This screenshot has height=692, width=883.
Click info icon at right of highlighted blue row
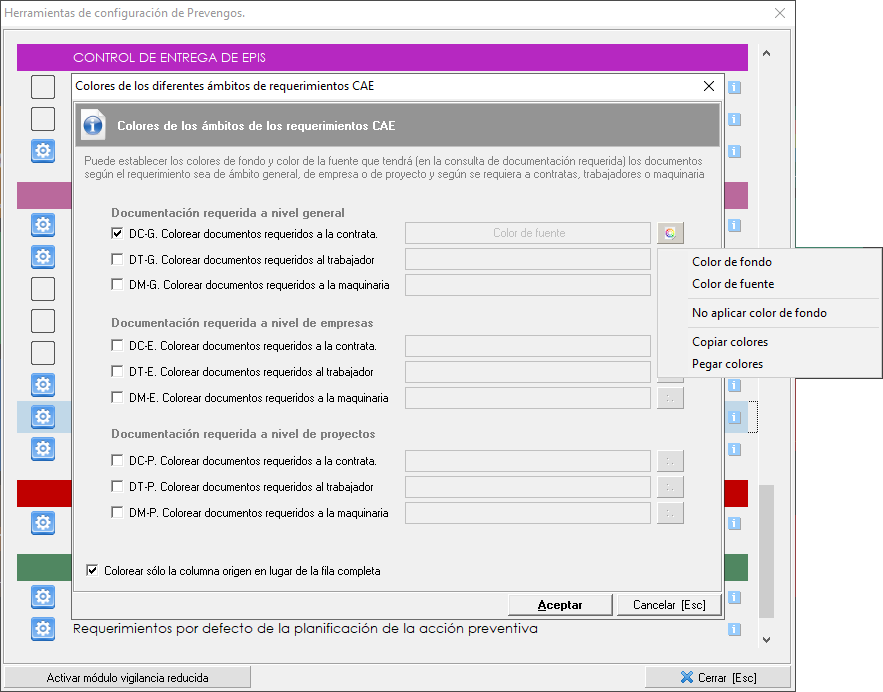click(x=734, y=417)
